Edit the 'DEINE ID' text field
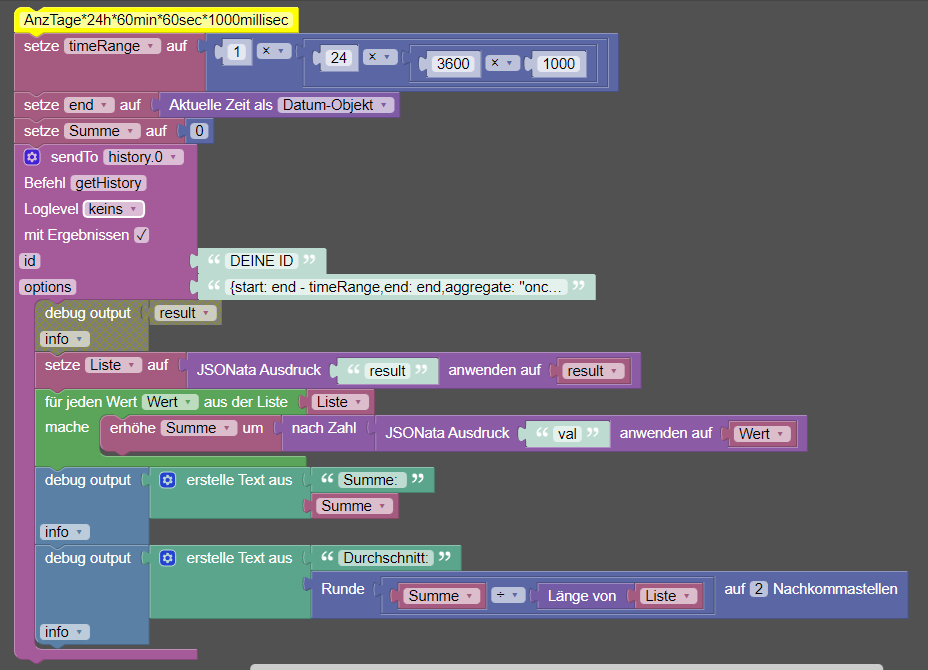This screenshot has width=928, height=670. click(261, 261)
